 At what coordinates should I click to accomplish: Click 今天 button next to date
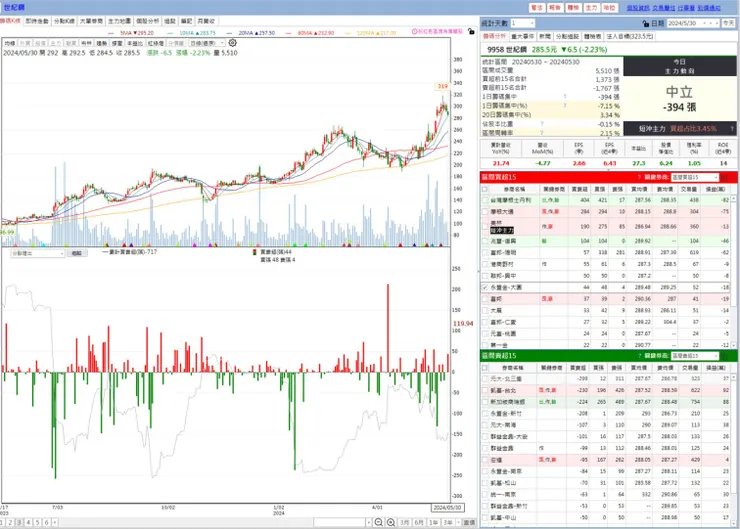729,23
